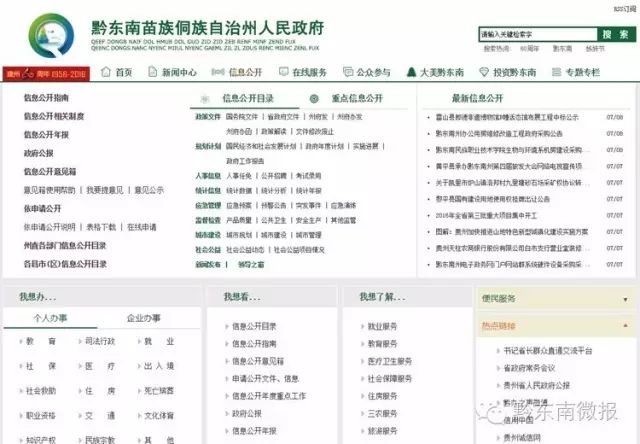Open 信息公开年报 in left list

coord(46,135)
